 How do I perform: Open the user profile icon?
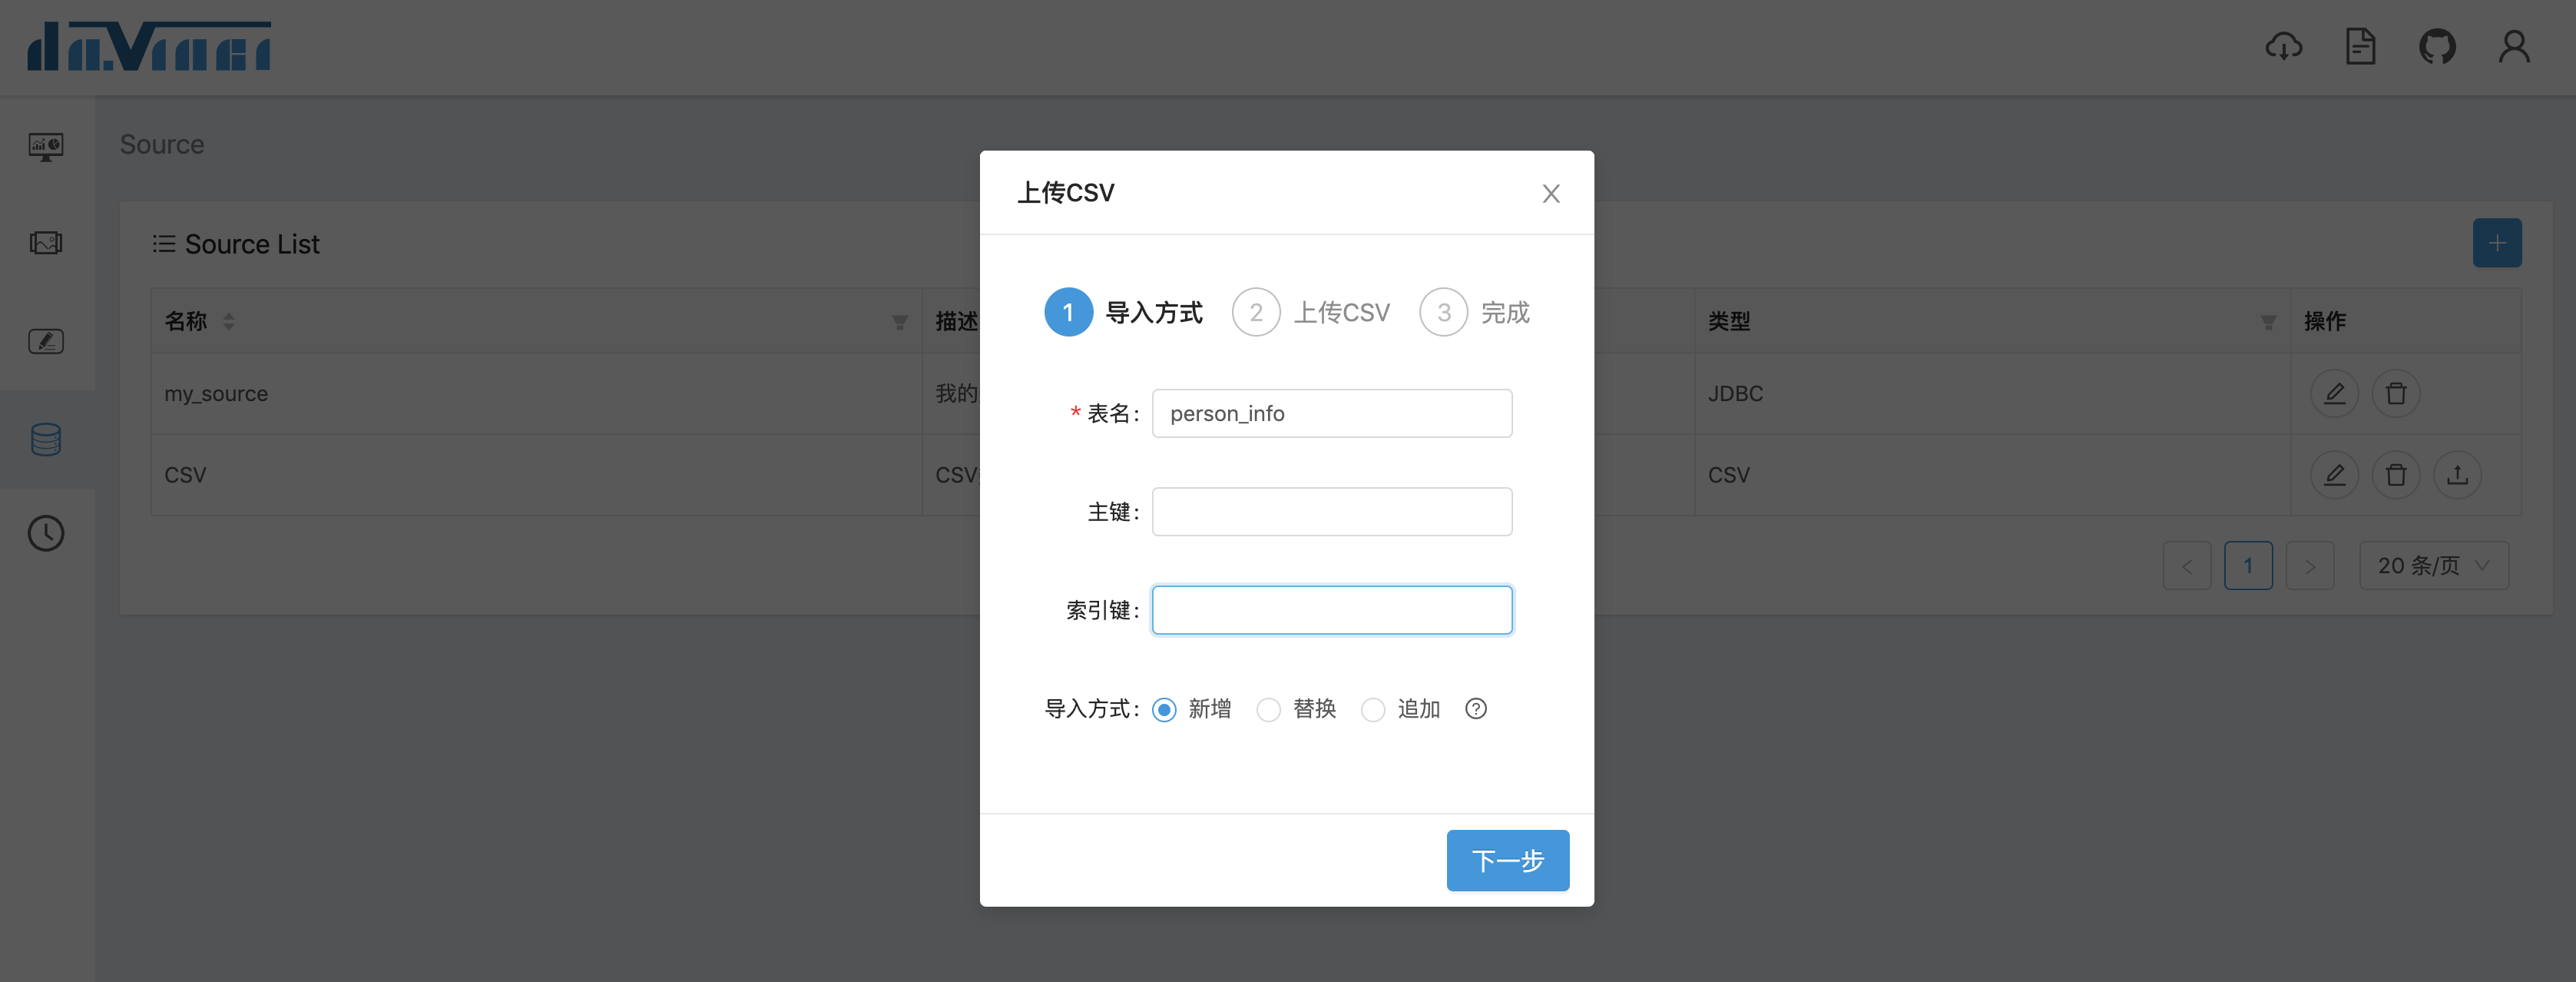tap(2514, 46)
